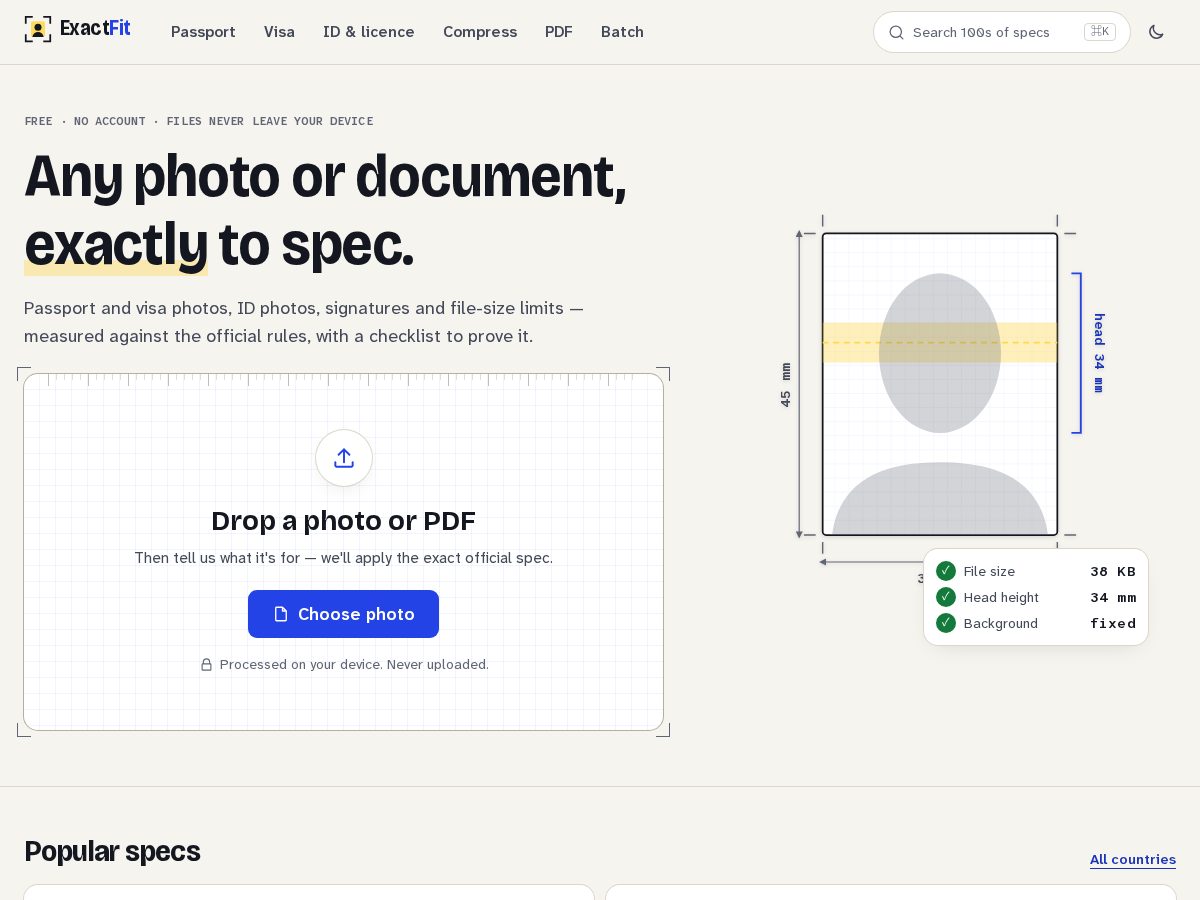The image size is (1200, 900).
Task: Click the 'head 34 mm' bracket label
Action: pos(1099,353)
